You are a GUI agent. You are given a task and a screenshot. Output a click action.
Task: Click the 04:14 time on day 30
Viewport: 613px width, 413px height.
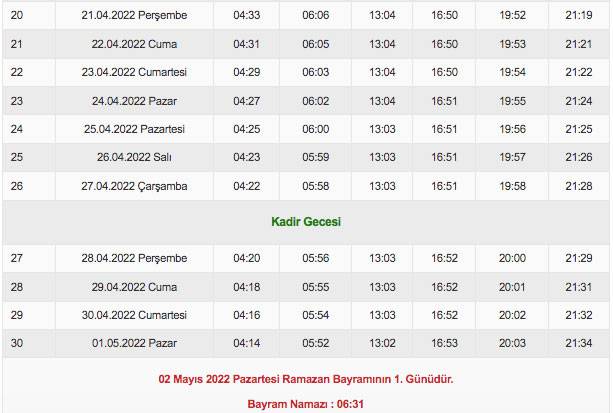pyautogui.click(x=245, y=343)
